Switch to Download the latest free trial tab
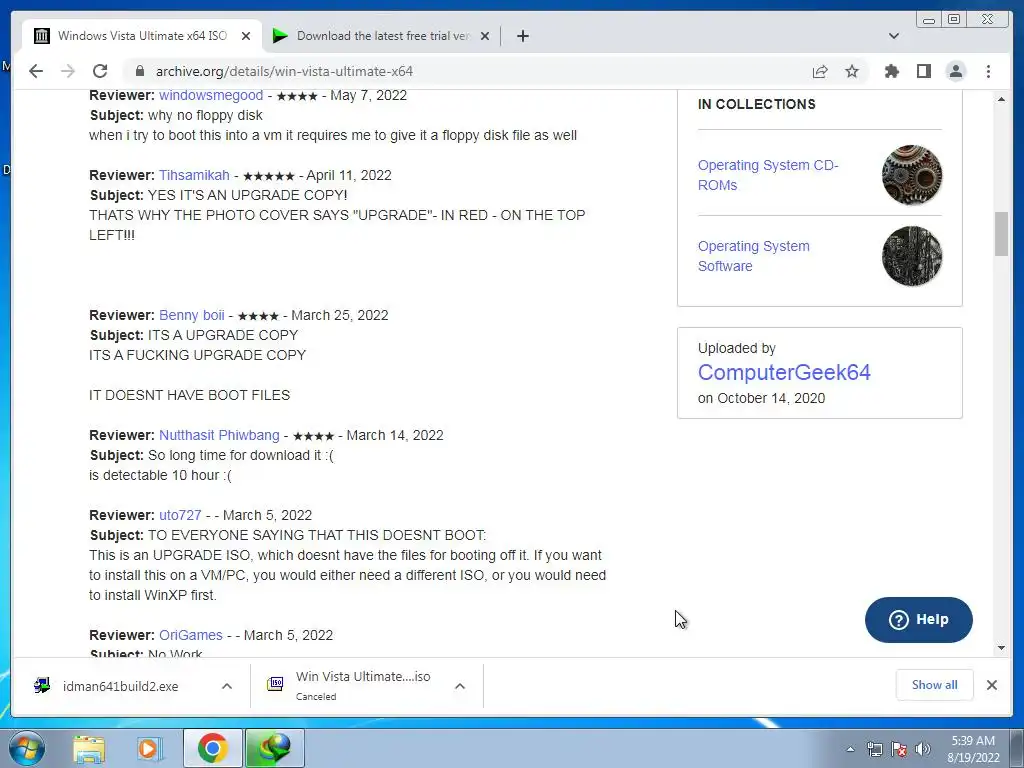 (382, 36)
